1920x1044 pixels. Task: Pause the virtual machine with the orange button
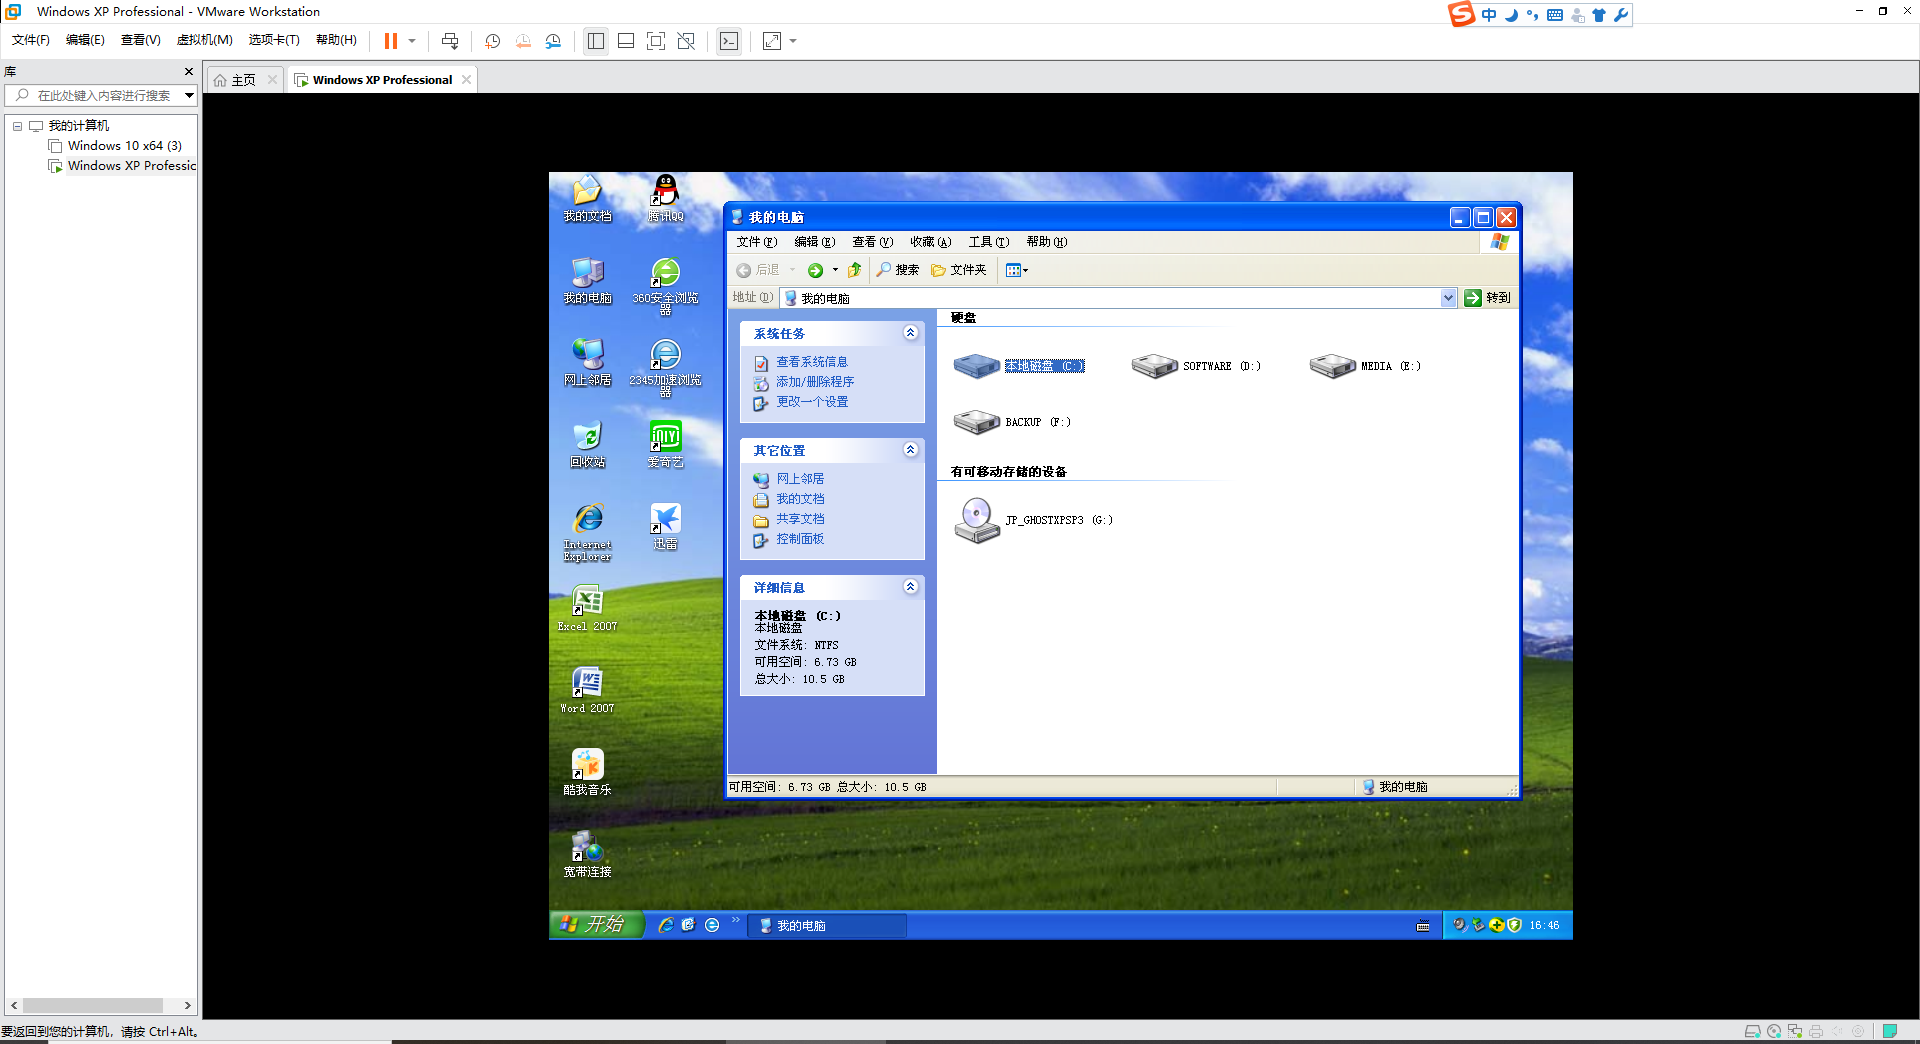pos(391,41)
